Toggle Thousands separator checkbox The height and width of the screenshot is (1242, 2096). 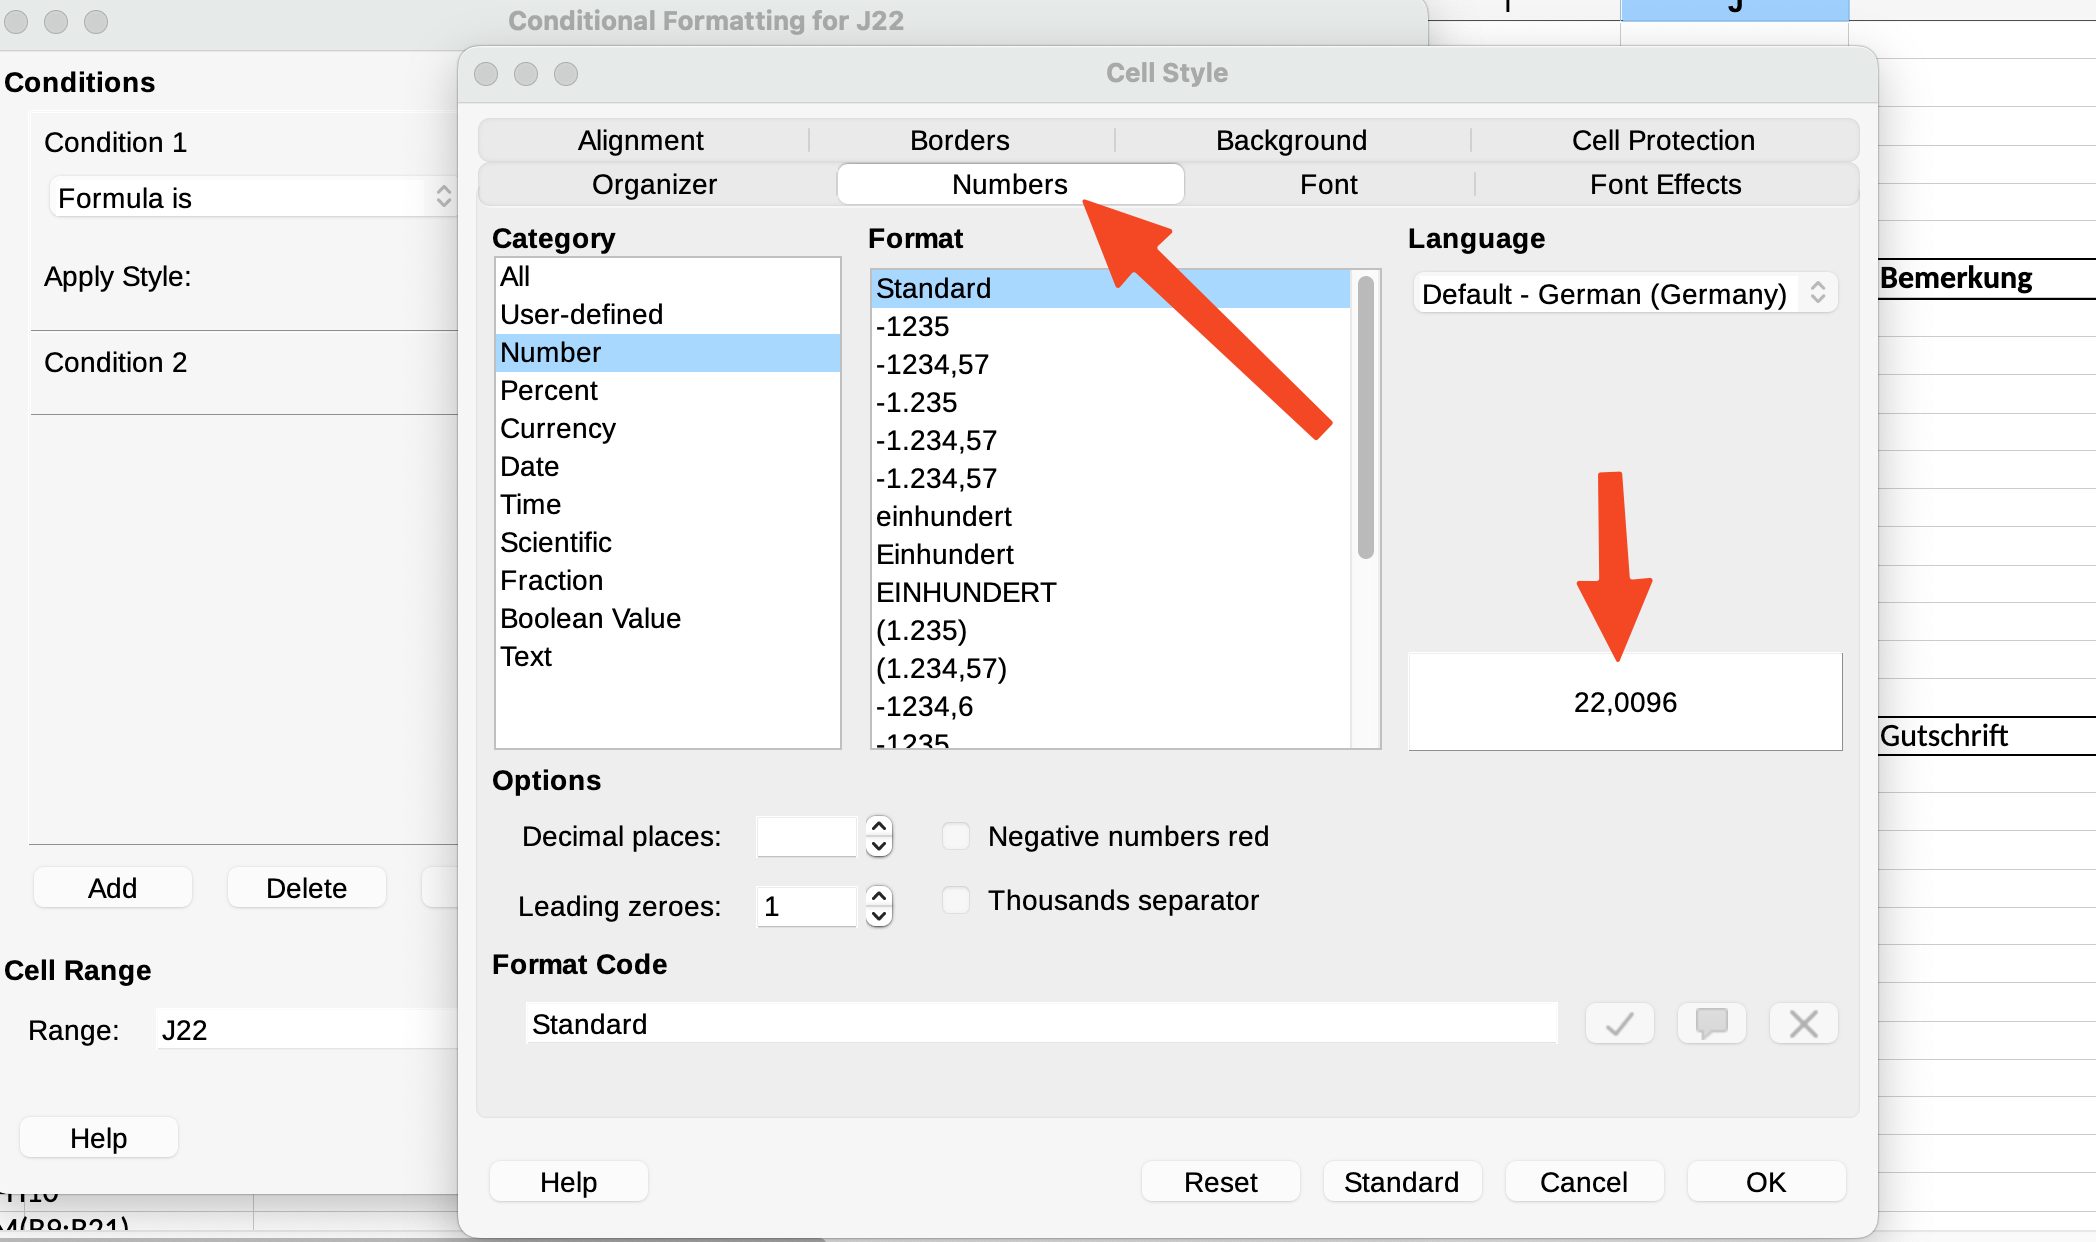[x=956, y=900]
